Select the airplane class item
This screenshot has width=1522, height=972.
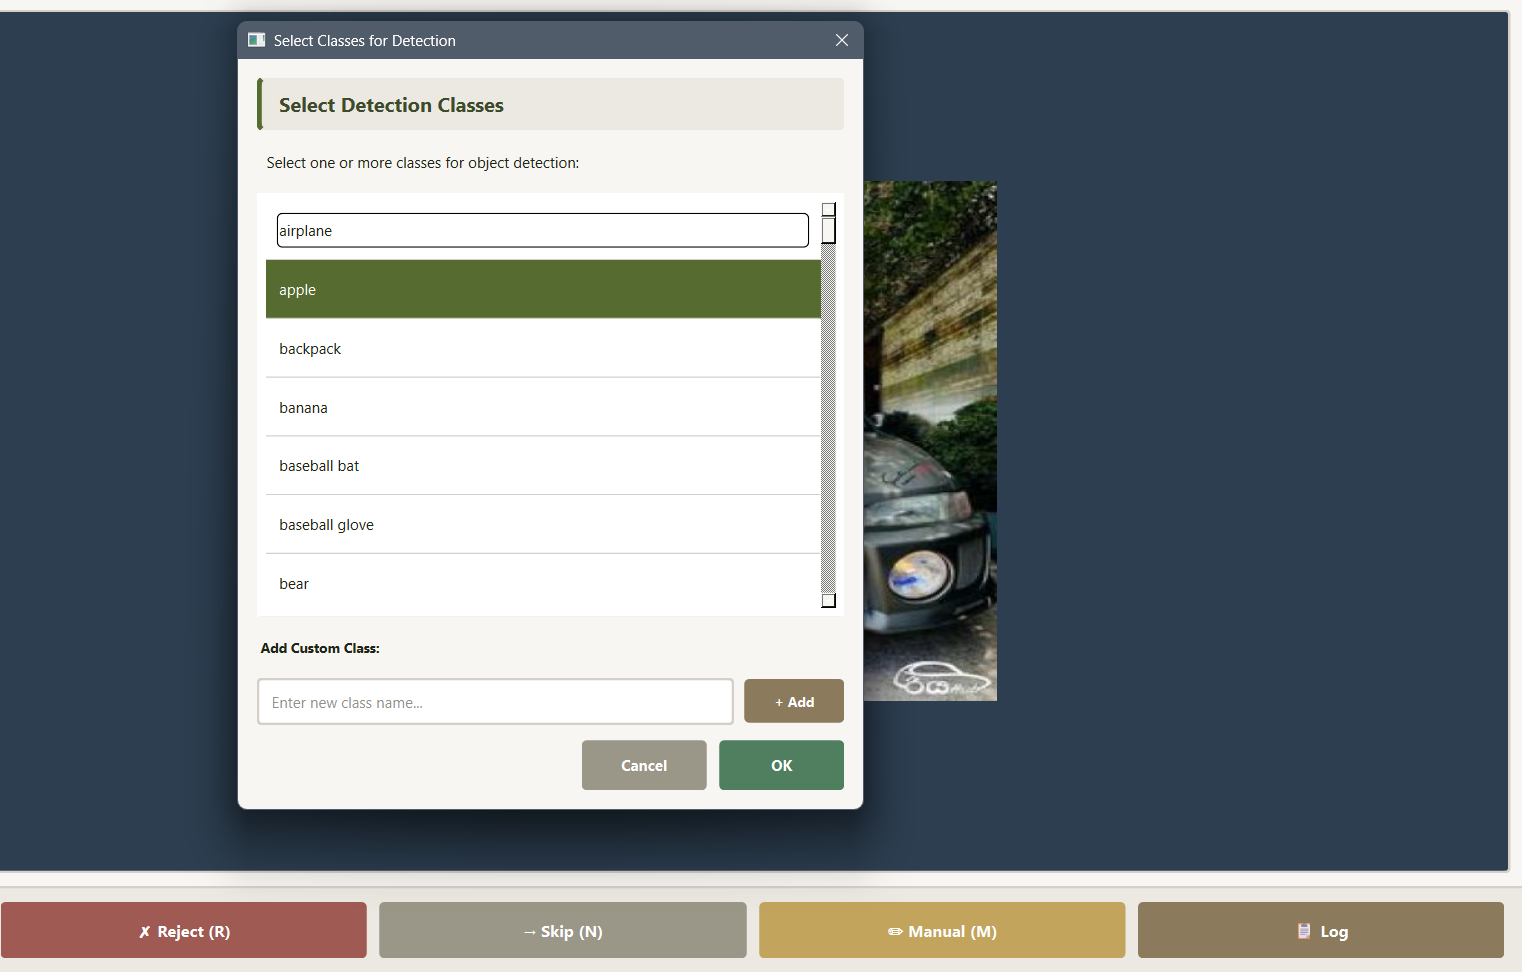(543, 230)
